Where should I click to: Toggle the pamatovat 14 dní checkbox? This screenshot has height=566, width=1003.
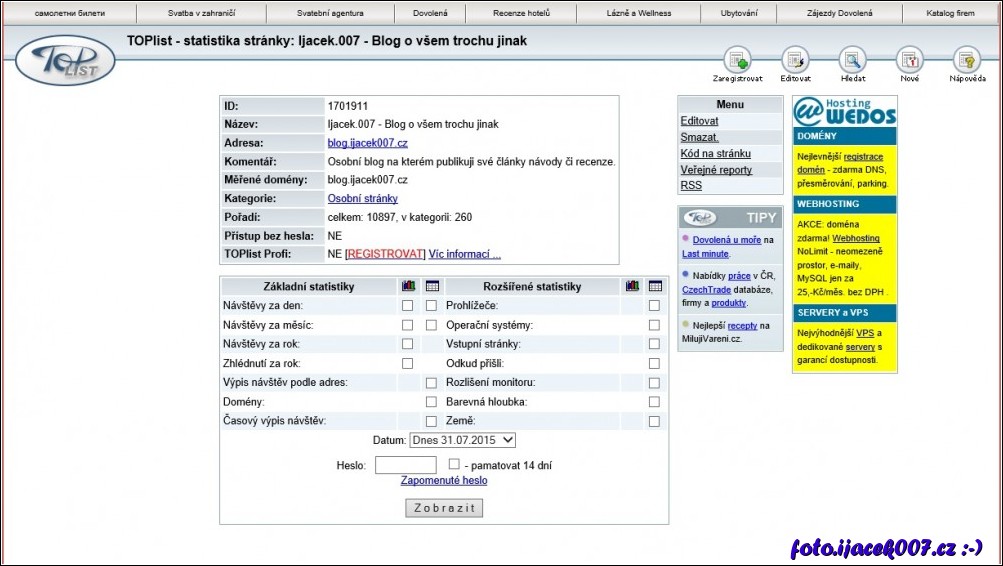click(x=454, y=465)
